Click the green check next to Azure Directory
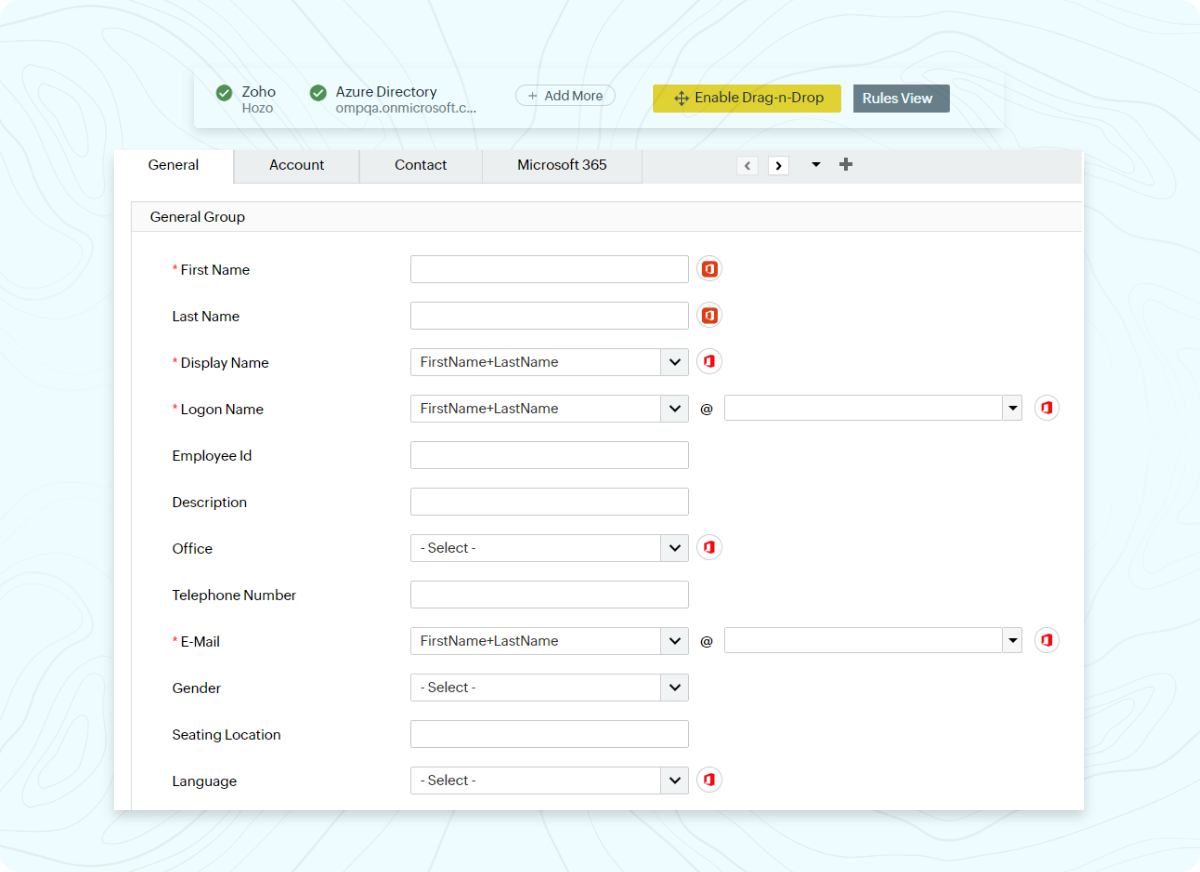The image size is (1200, 872). (x=318, y=92)
